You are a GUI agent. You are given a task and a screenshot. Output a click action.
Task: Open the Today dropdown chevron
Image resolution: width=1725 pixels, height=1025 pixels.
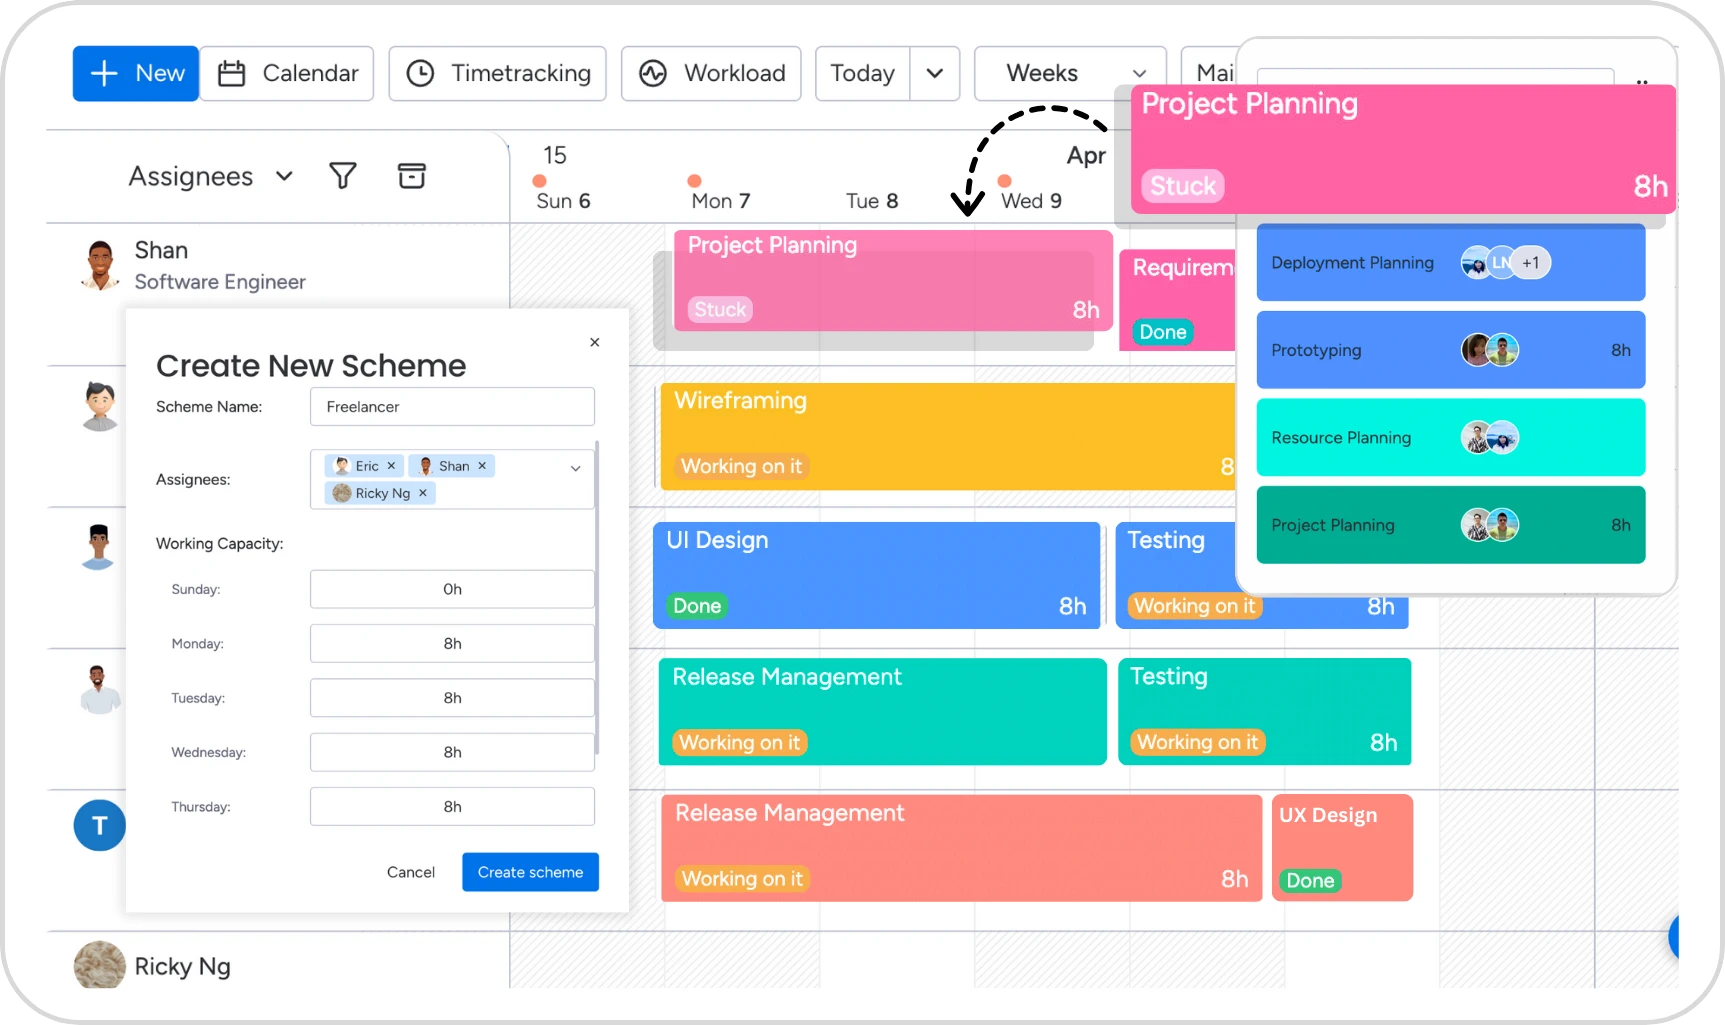[x=935, y=73]
